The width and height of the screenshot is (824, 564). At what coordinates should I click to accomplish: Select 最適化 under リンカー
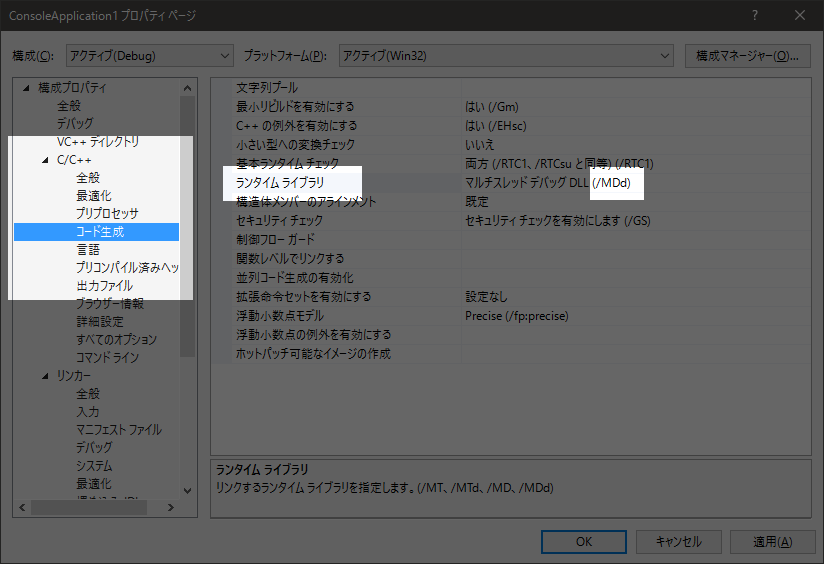94,484
